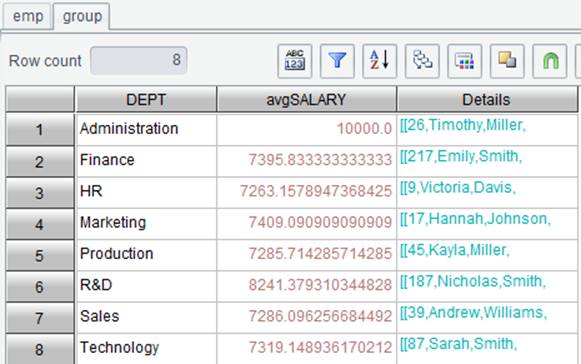Viewport: 581px width, 364px height.
Task: Click the R&D cell
Action: click(146, 286)
